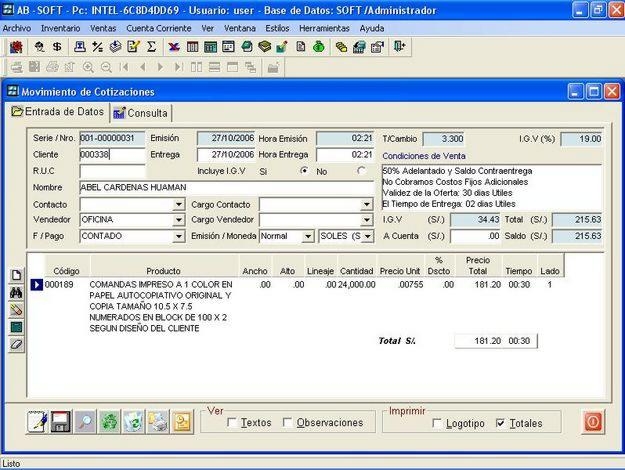Viewport: 625px width, 470px height.
Task: Click the olive book toolbar icon
Action: pyautogui.click(x=265, y=47)
